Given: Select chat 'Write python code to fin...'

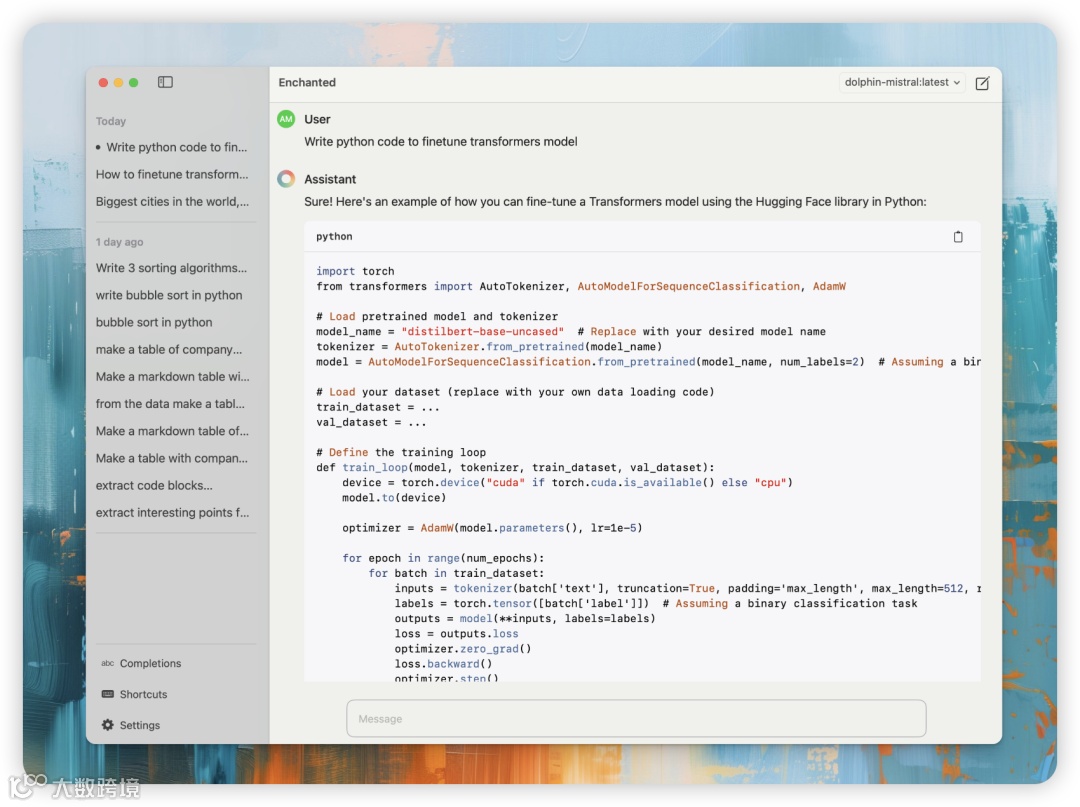Looking at the screenshot, I should pos(176,147).
